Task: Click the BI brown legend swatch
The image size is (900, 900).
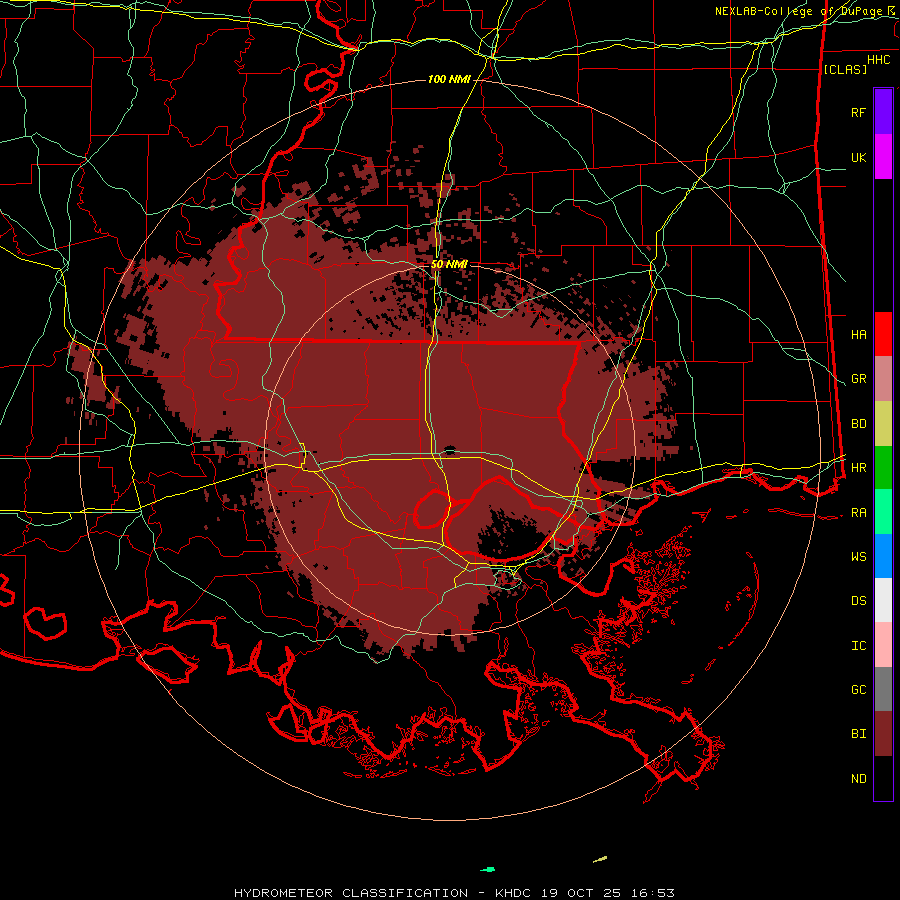Action: click(883, 734)
